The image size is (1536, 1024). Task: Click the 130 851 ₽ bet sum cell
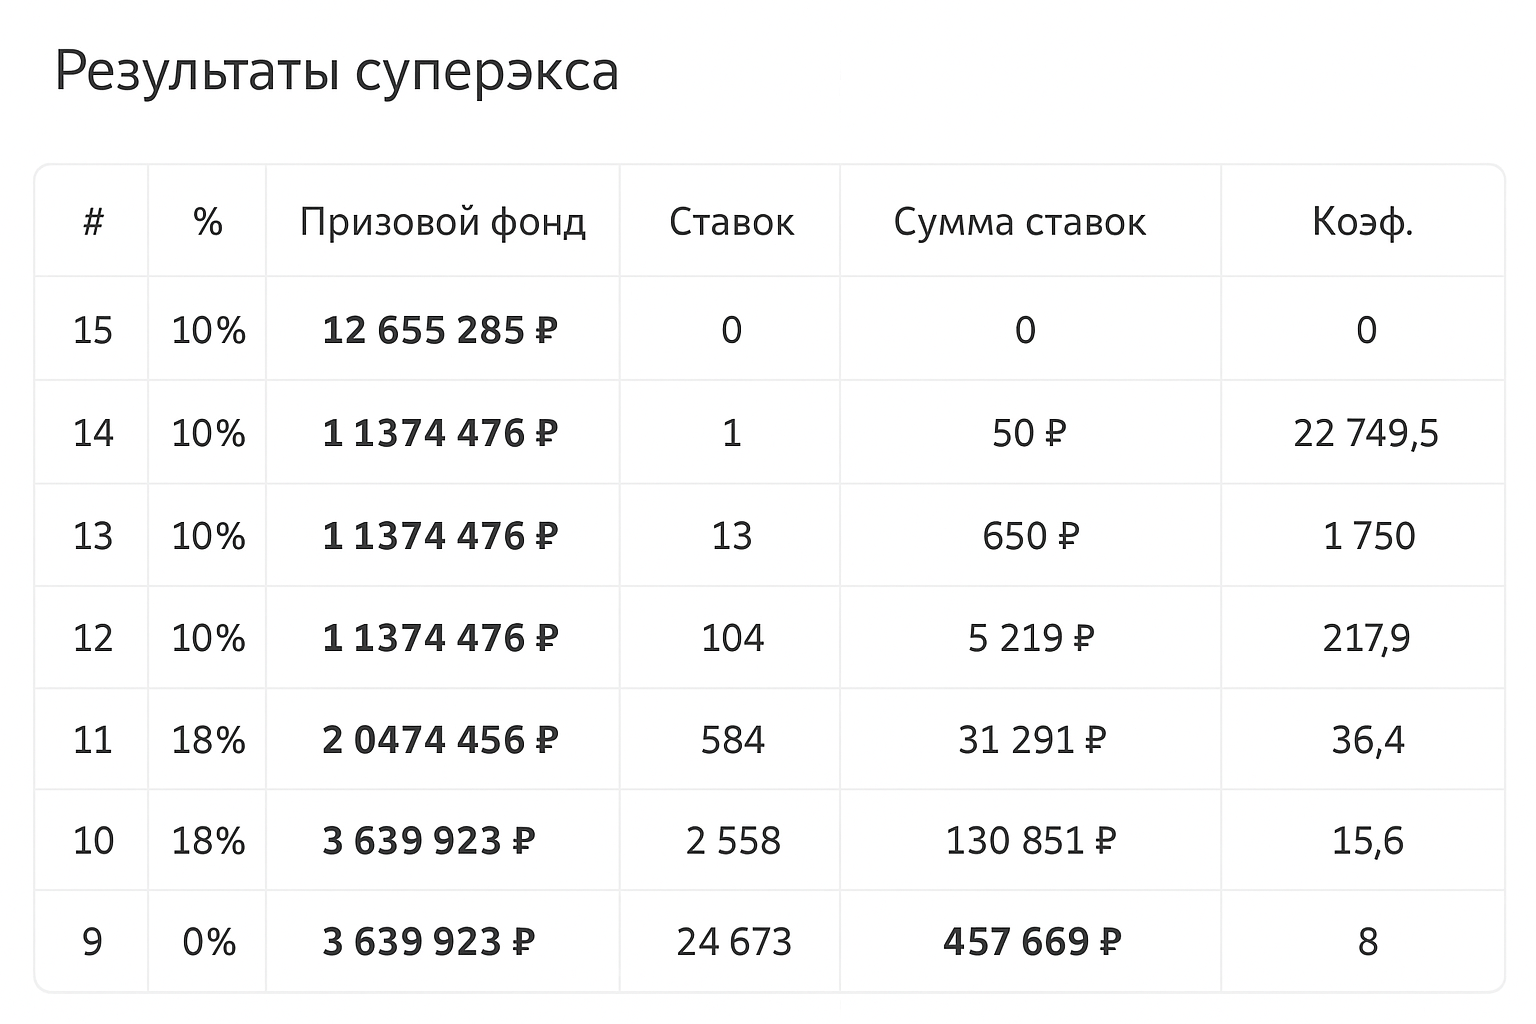[1030, 841]
